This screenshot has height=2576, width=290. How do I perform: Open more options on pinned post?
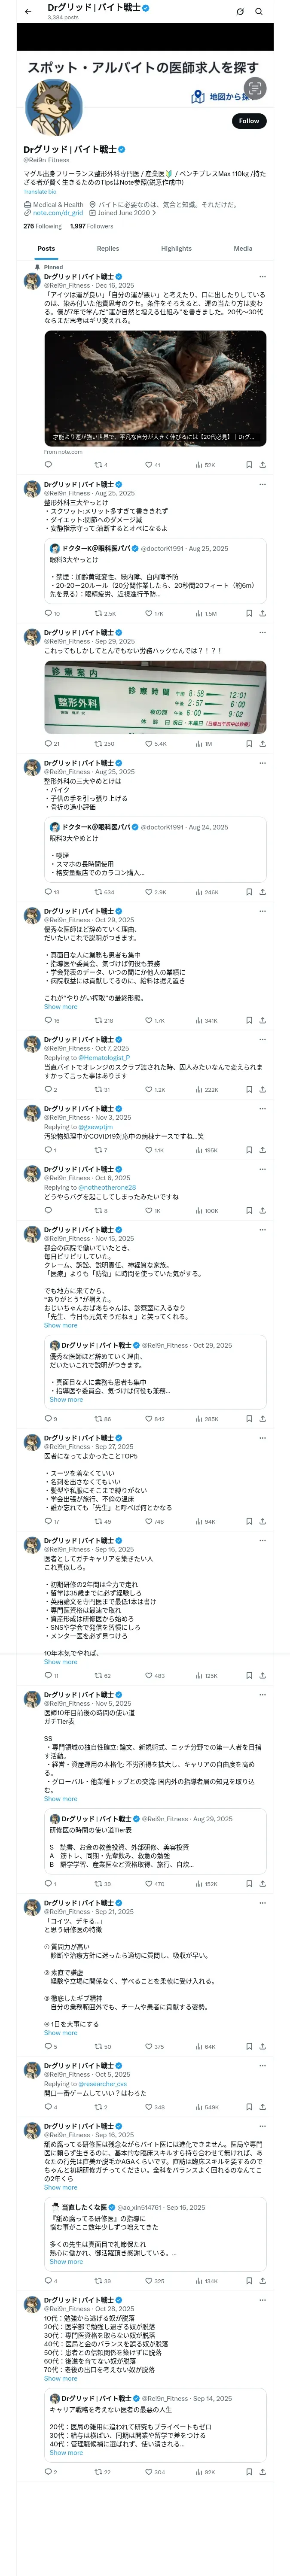(262, 277)
